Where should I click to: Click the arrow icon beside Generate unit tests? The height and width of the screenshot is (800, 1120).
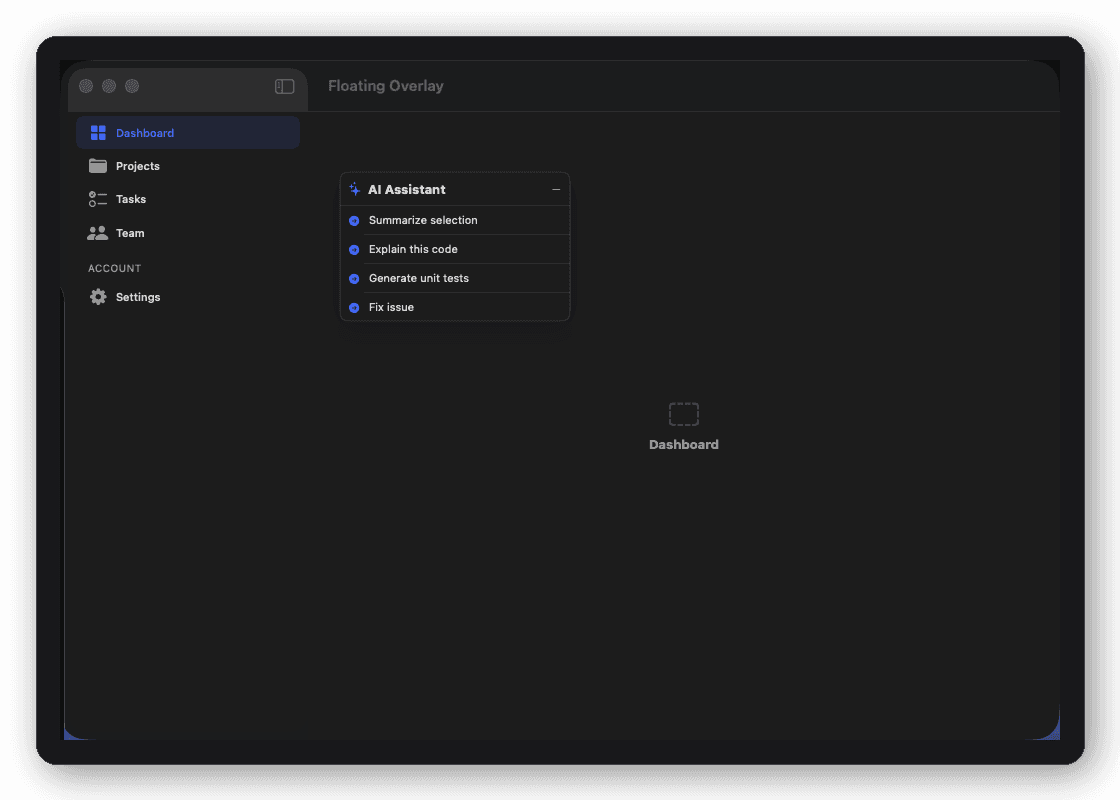(354, 279)
